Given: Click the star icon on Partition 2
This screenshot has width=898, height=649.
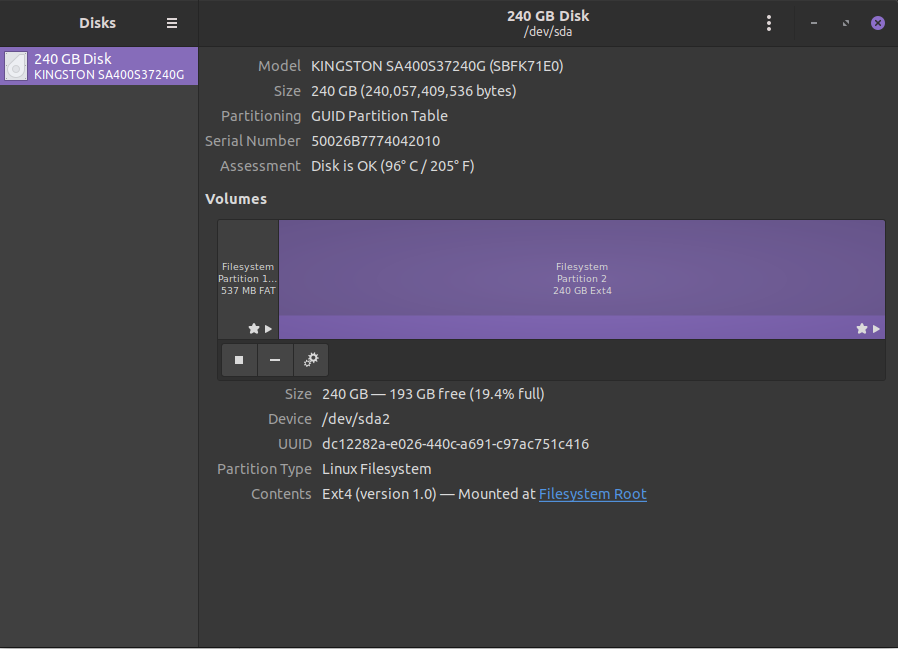Looking at the screenshot, I should 862,328.
